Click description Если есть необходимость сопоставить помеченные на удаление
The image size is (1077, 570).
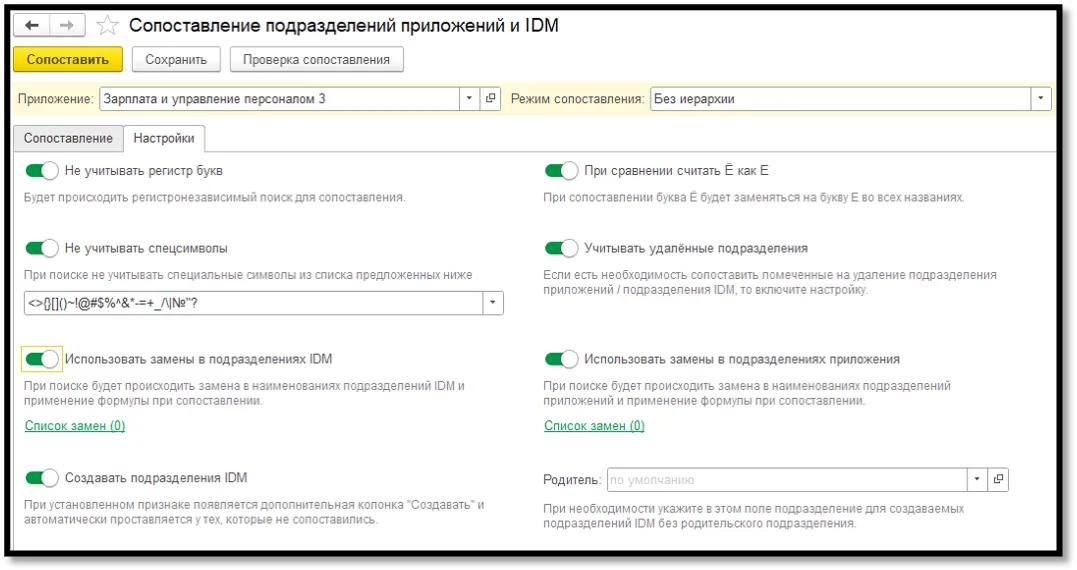[770, 282]
